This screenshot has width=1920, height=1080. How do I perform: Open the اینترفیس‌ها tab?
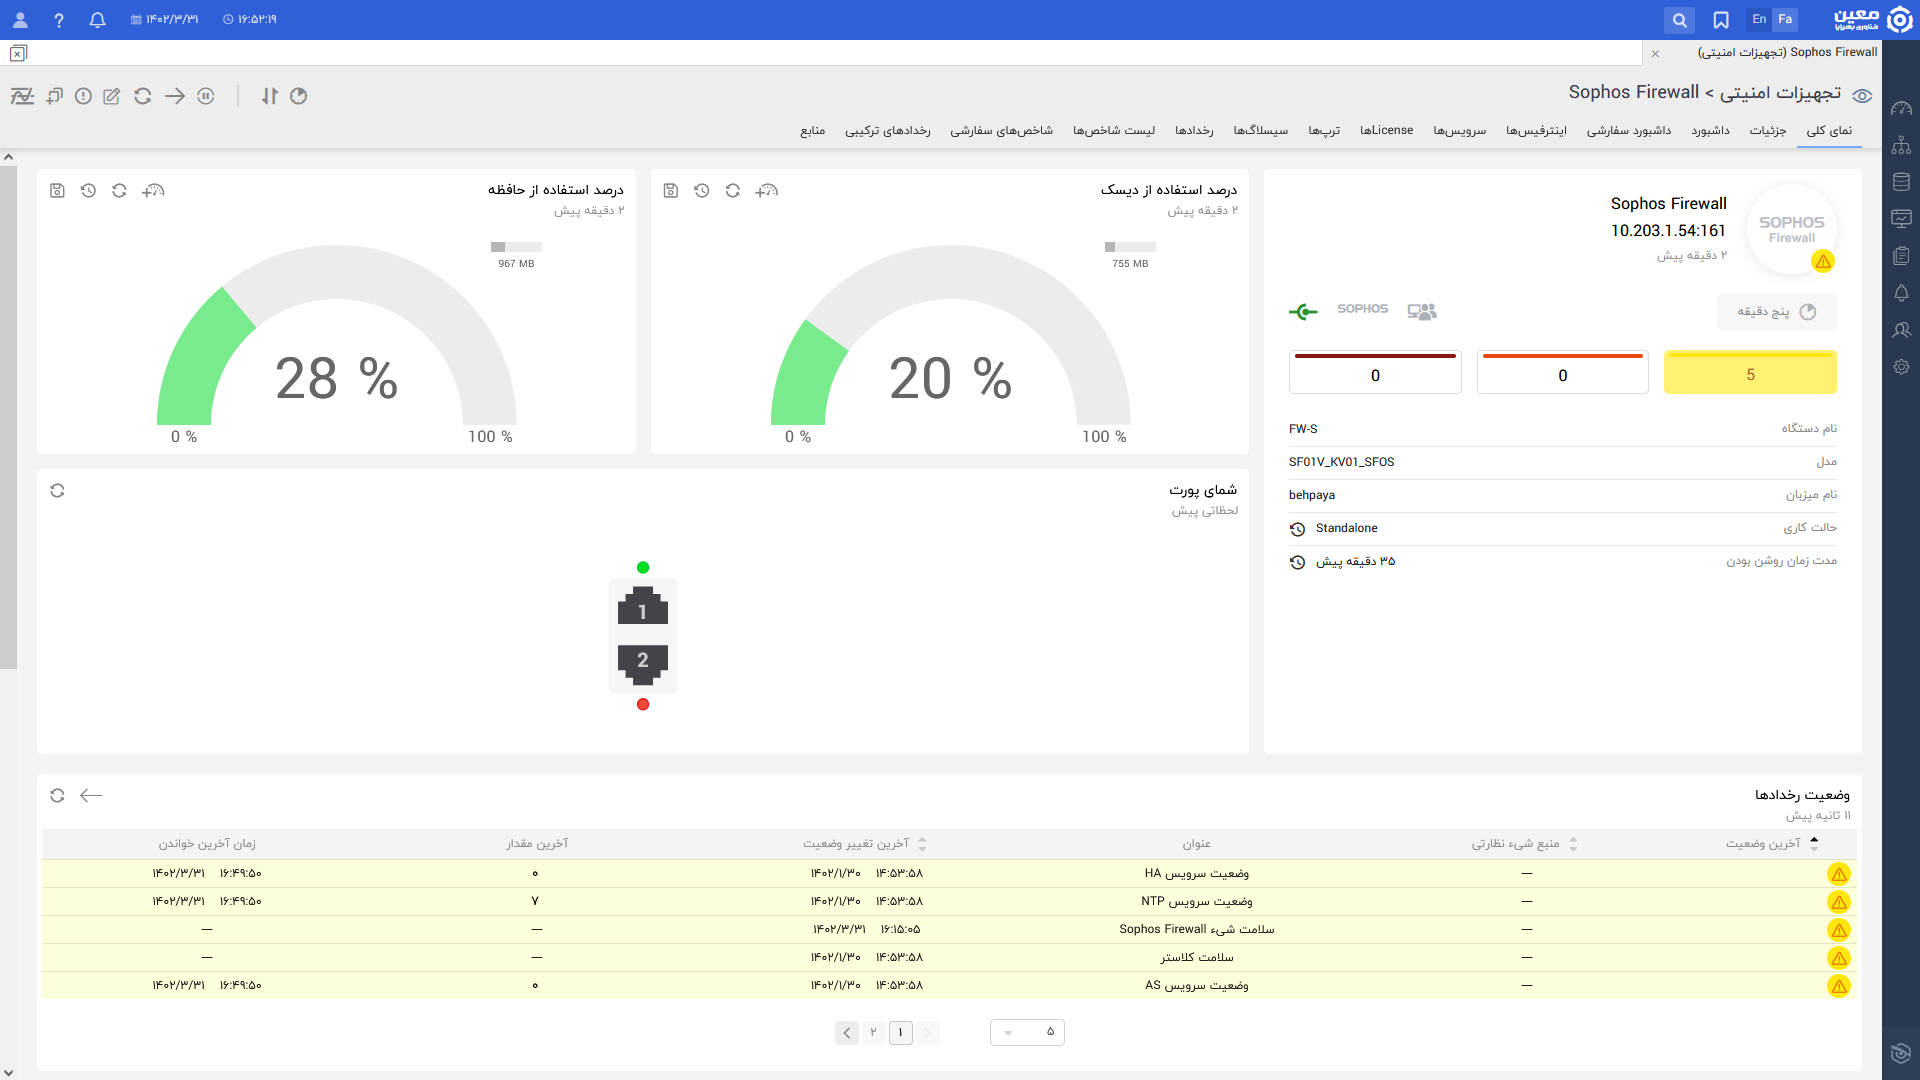tap(1536, 131)
